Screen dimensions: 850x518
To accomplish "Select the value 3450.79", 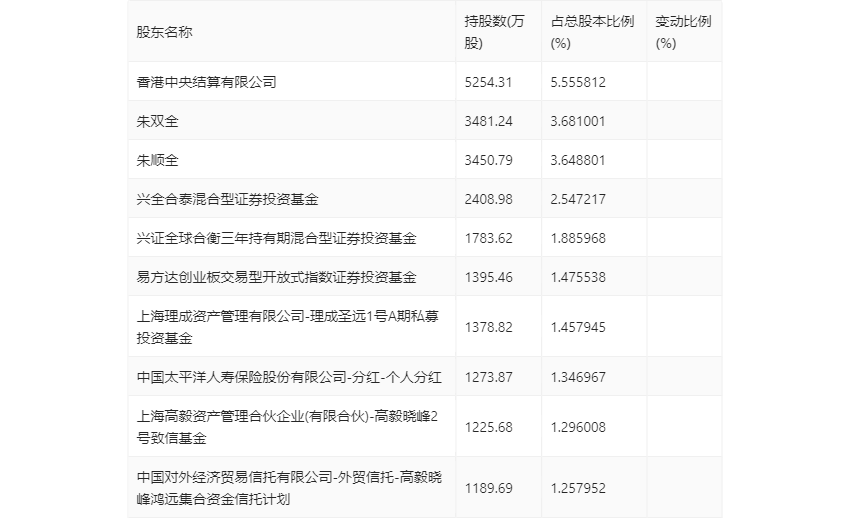I will (x=488, y=160).
